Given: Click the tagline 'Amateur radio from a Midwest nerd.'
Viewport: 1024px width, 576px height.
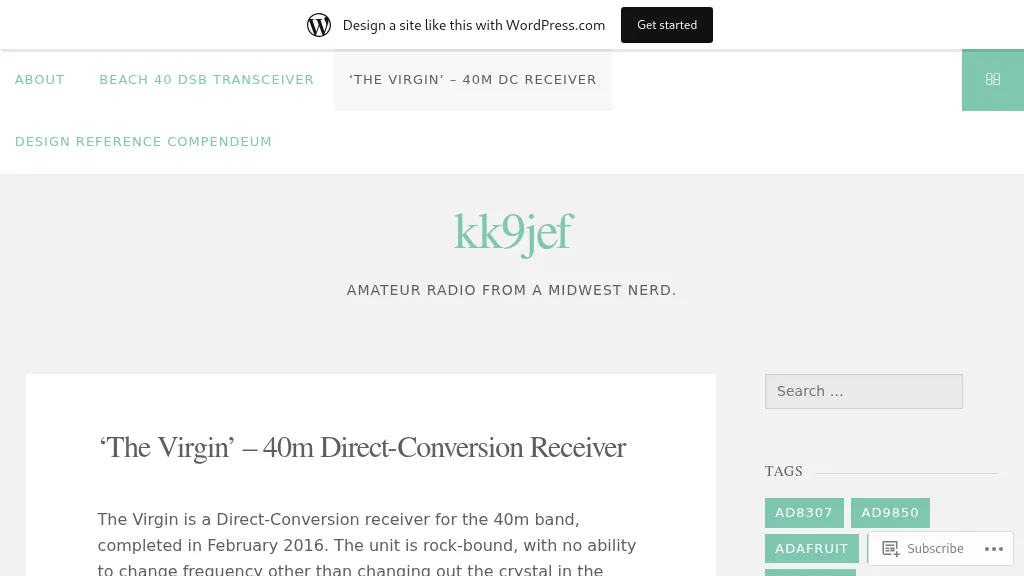Looking at the screenshot, I should (511, 290).
